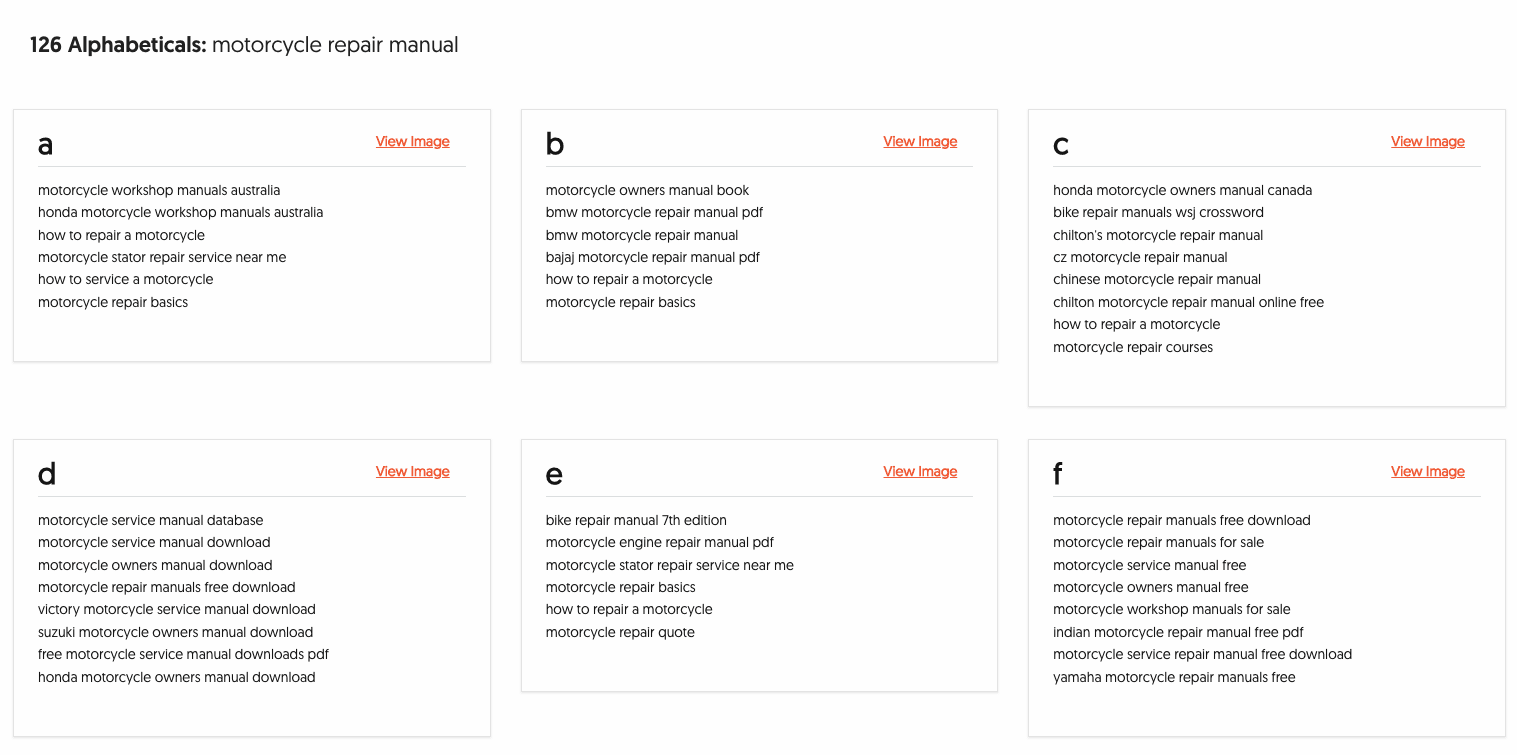Select 'motorcycle service manual database' entry
1517x755 pixels.
[150, 520]
